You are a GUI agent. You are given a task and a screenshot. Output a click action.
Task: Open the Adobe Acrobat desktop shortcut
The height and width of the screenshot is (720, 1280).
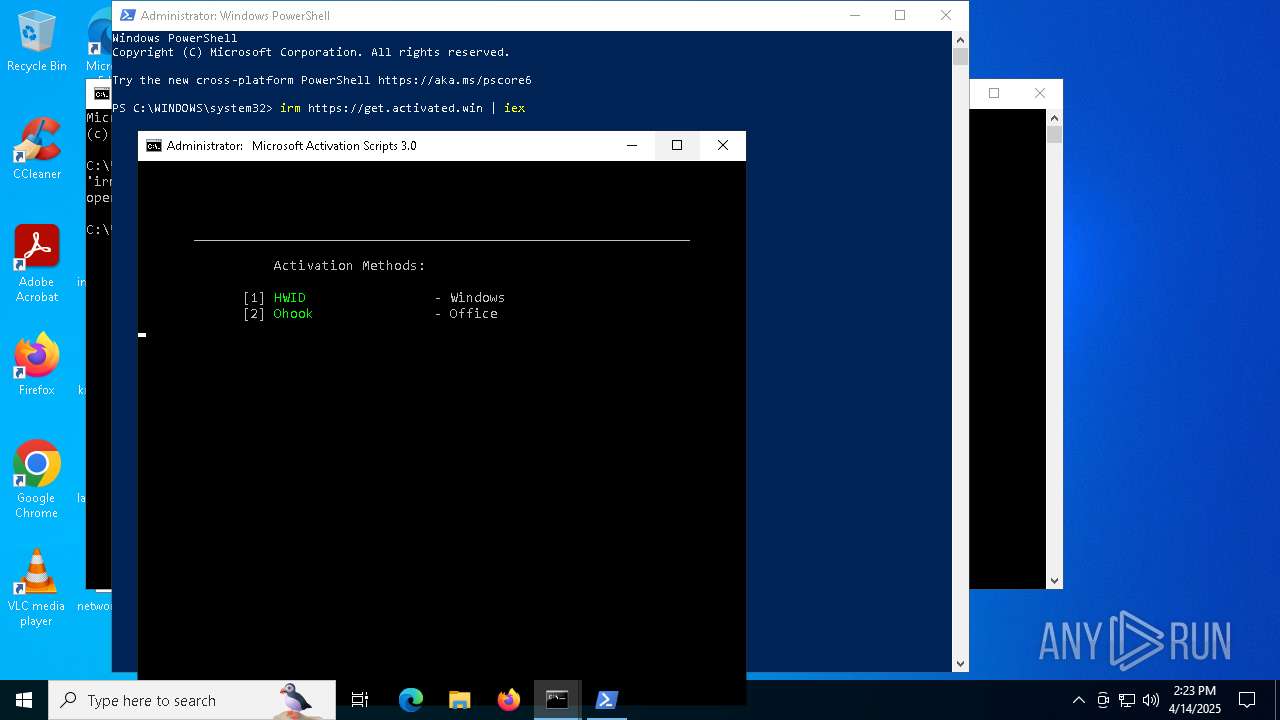click(37, 264)
